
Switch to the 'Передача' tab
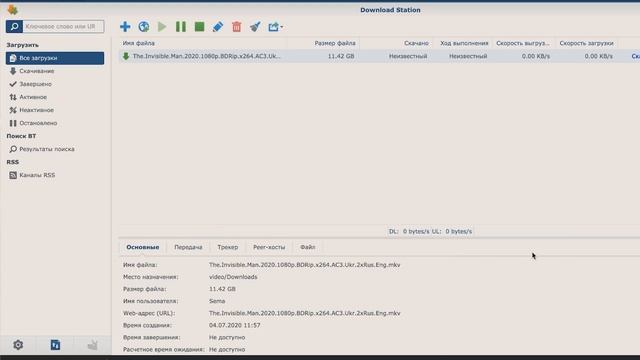point(188,247)
